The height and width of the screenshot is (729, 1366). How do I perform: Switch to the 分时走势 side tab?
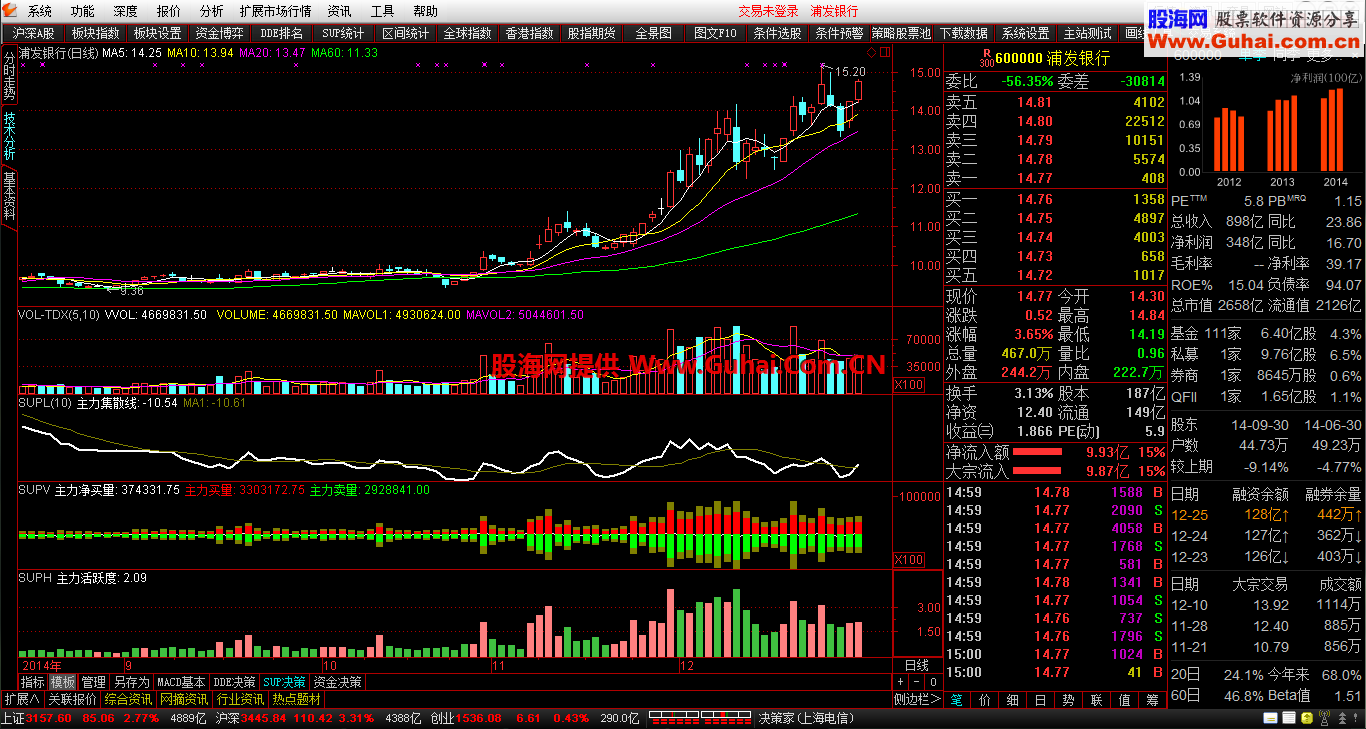coord(9,75)
